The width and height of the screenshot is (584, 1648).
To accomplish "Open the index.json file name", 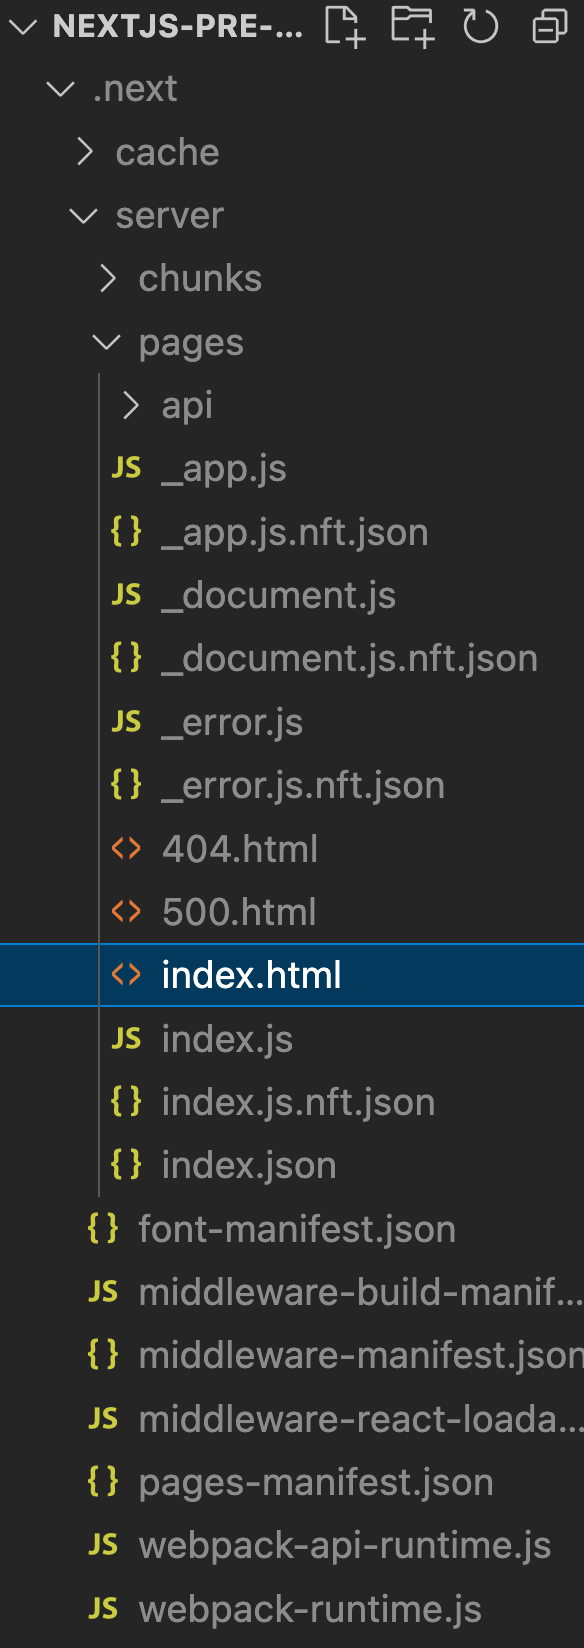I will click(249, 1166).
